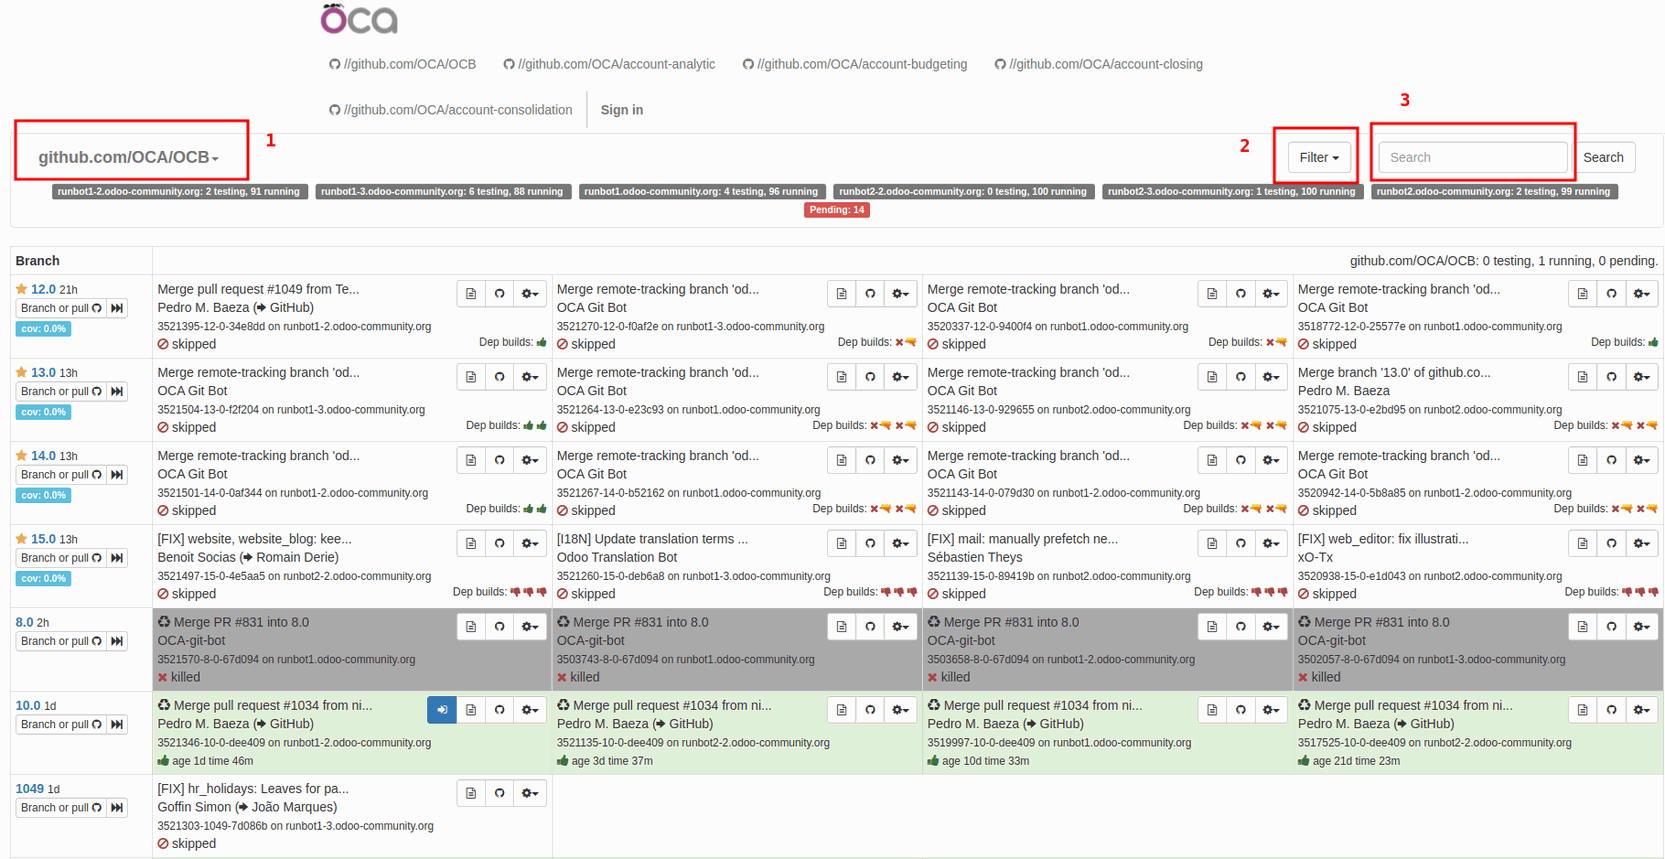This screenshot has width=1665, height=859.
Task: Open the 14.0 branch link
Action: click(43, 455)
